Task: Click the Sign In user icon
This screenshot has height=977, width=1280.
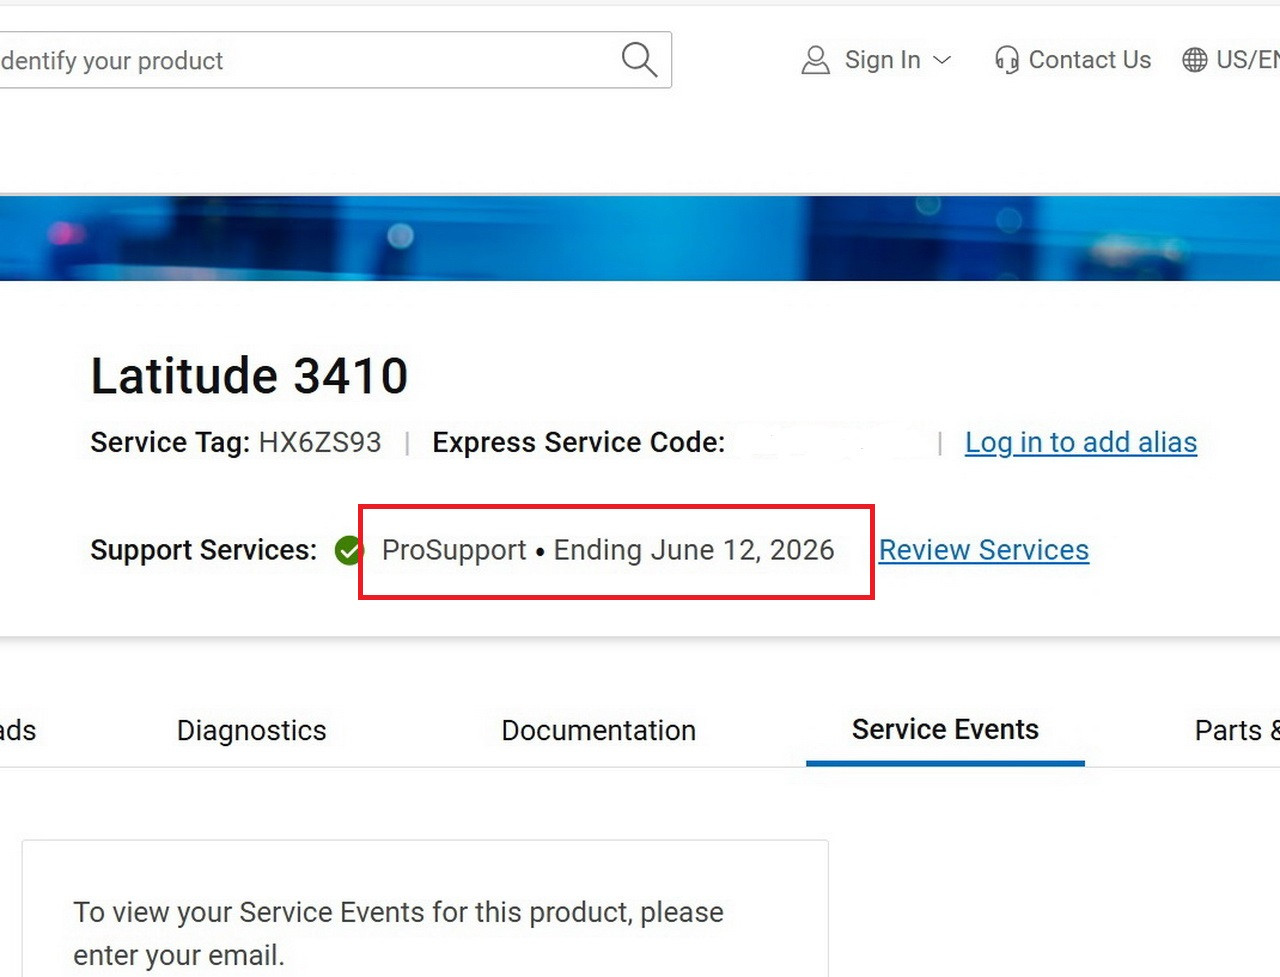Action: click(x=816, y=61)
